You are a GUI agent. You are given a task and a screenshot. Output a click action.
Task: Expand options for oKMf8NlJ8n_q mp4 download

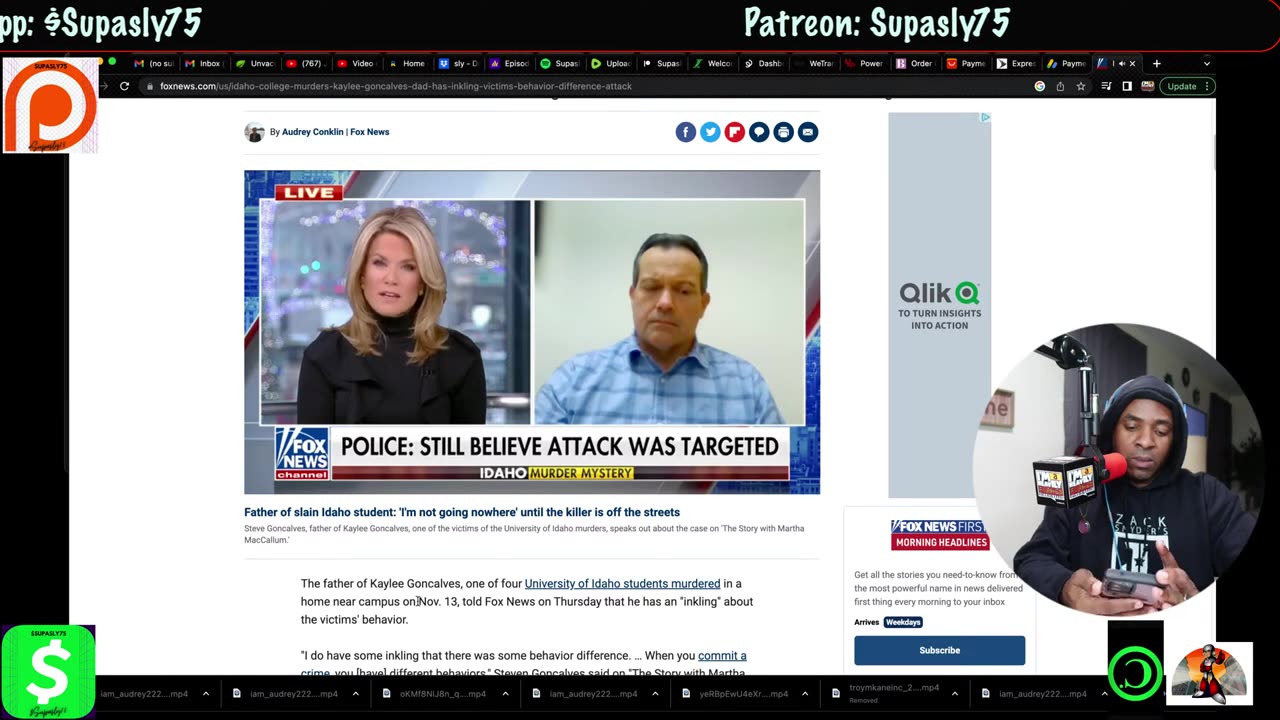(x=505, y=693)
